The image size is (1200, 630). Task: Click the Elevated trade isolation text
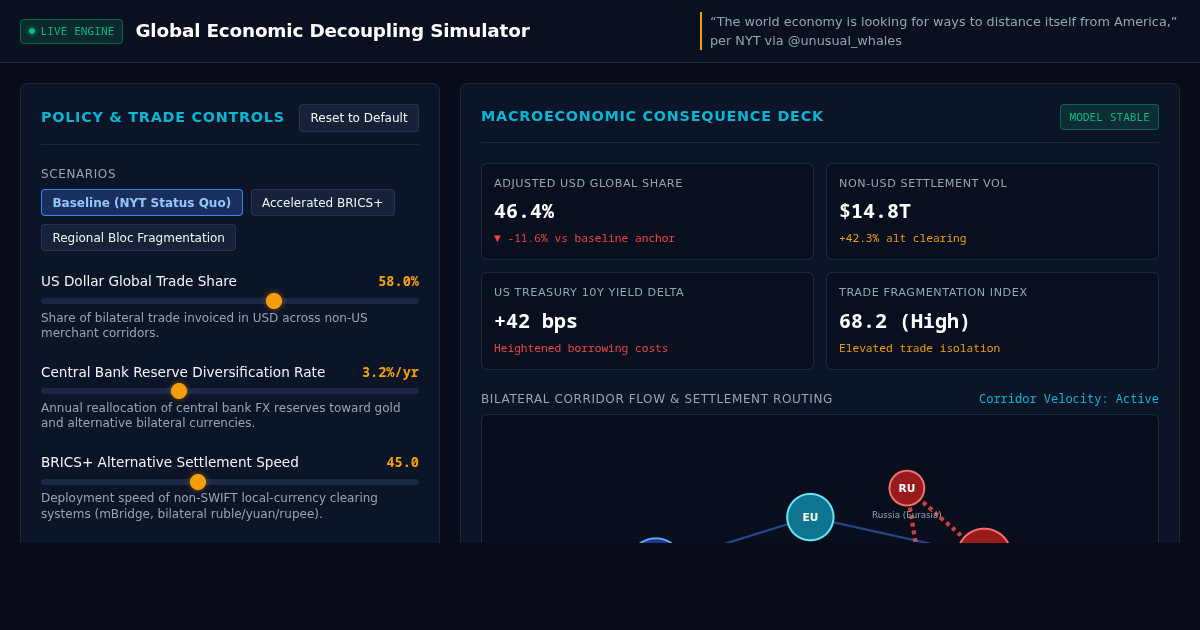(x=920, y=349)
